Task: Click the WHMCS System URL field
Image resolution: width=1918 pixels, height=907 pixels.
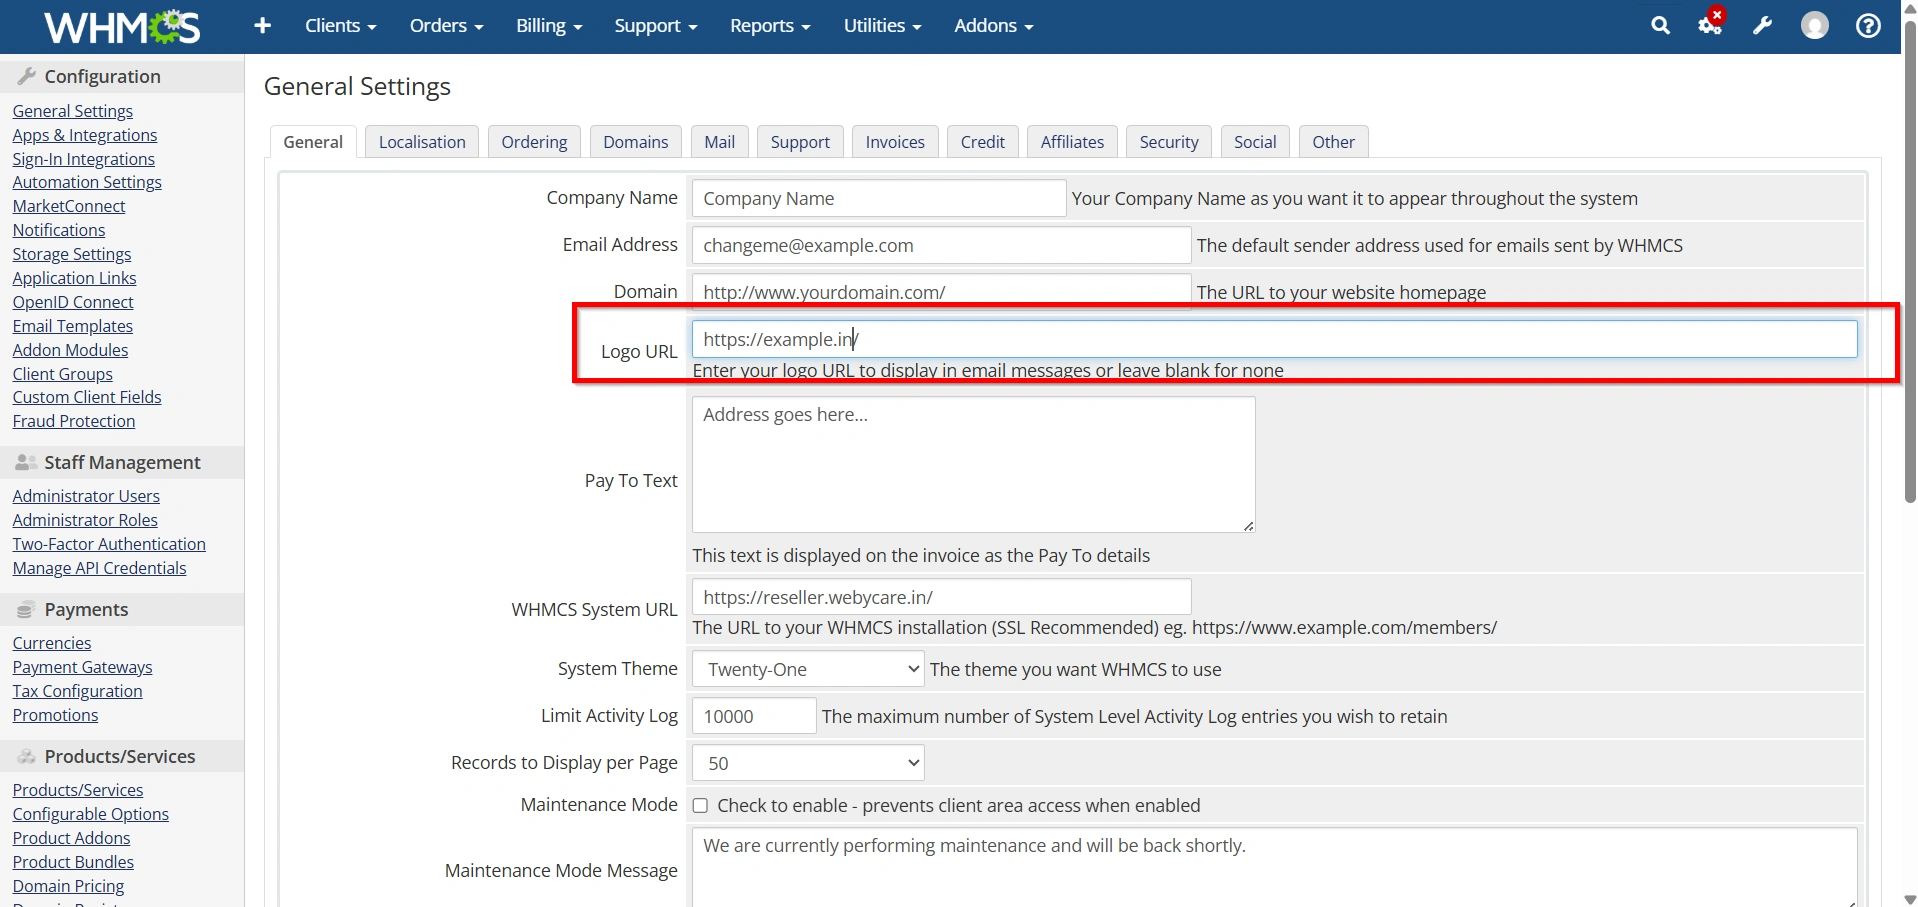Action: tap(941, 597)
